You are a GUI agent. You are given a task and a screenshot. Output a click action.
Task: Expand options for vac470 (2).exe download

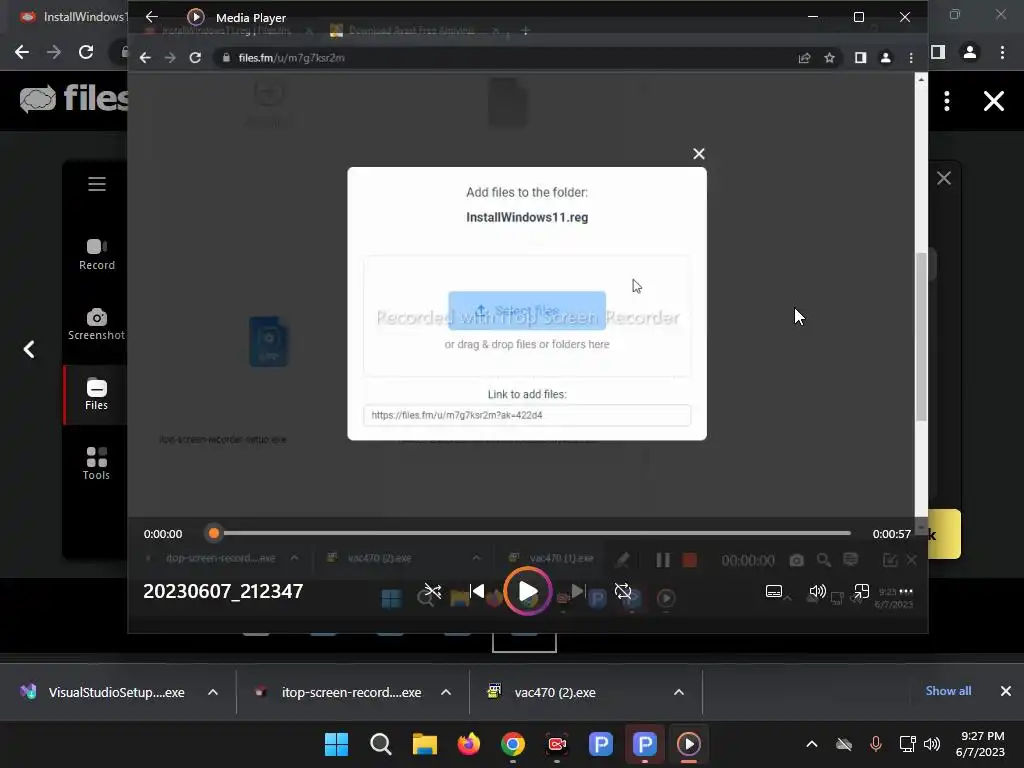pyautogui.click(x=679, y=692)
